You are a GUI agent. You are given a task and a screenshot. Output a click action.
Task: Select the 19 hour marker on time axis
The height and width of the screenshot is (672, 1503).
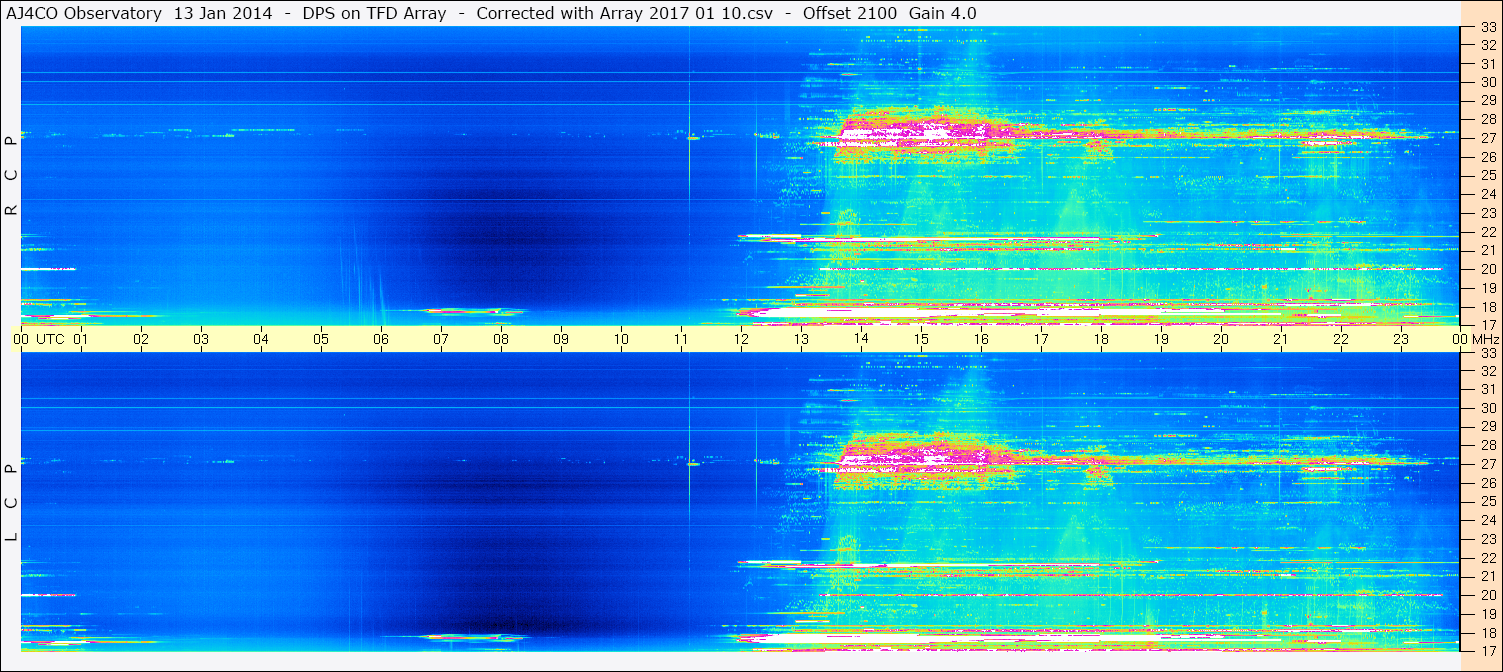coord(1161,339)
